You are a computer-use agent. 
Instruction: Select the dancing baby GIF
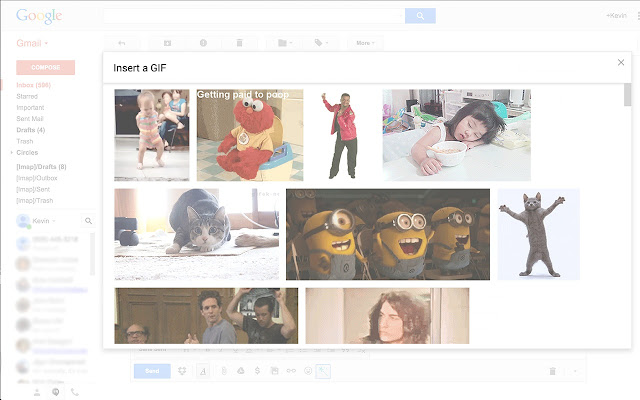coord(152,135)
